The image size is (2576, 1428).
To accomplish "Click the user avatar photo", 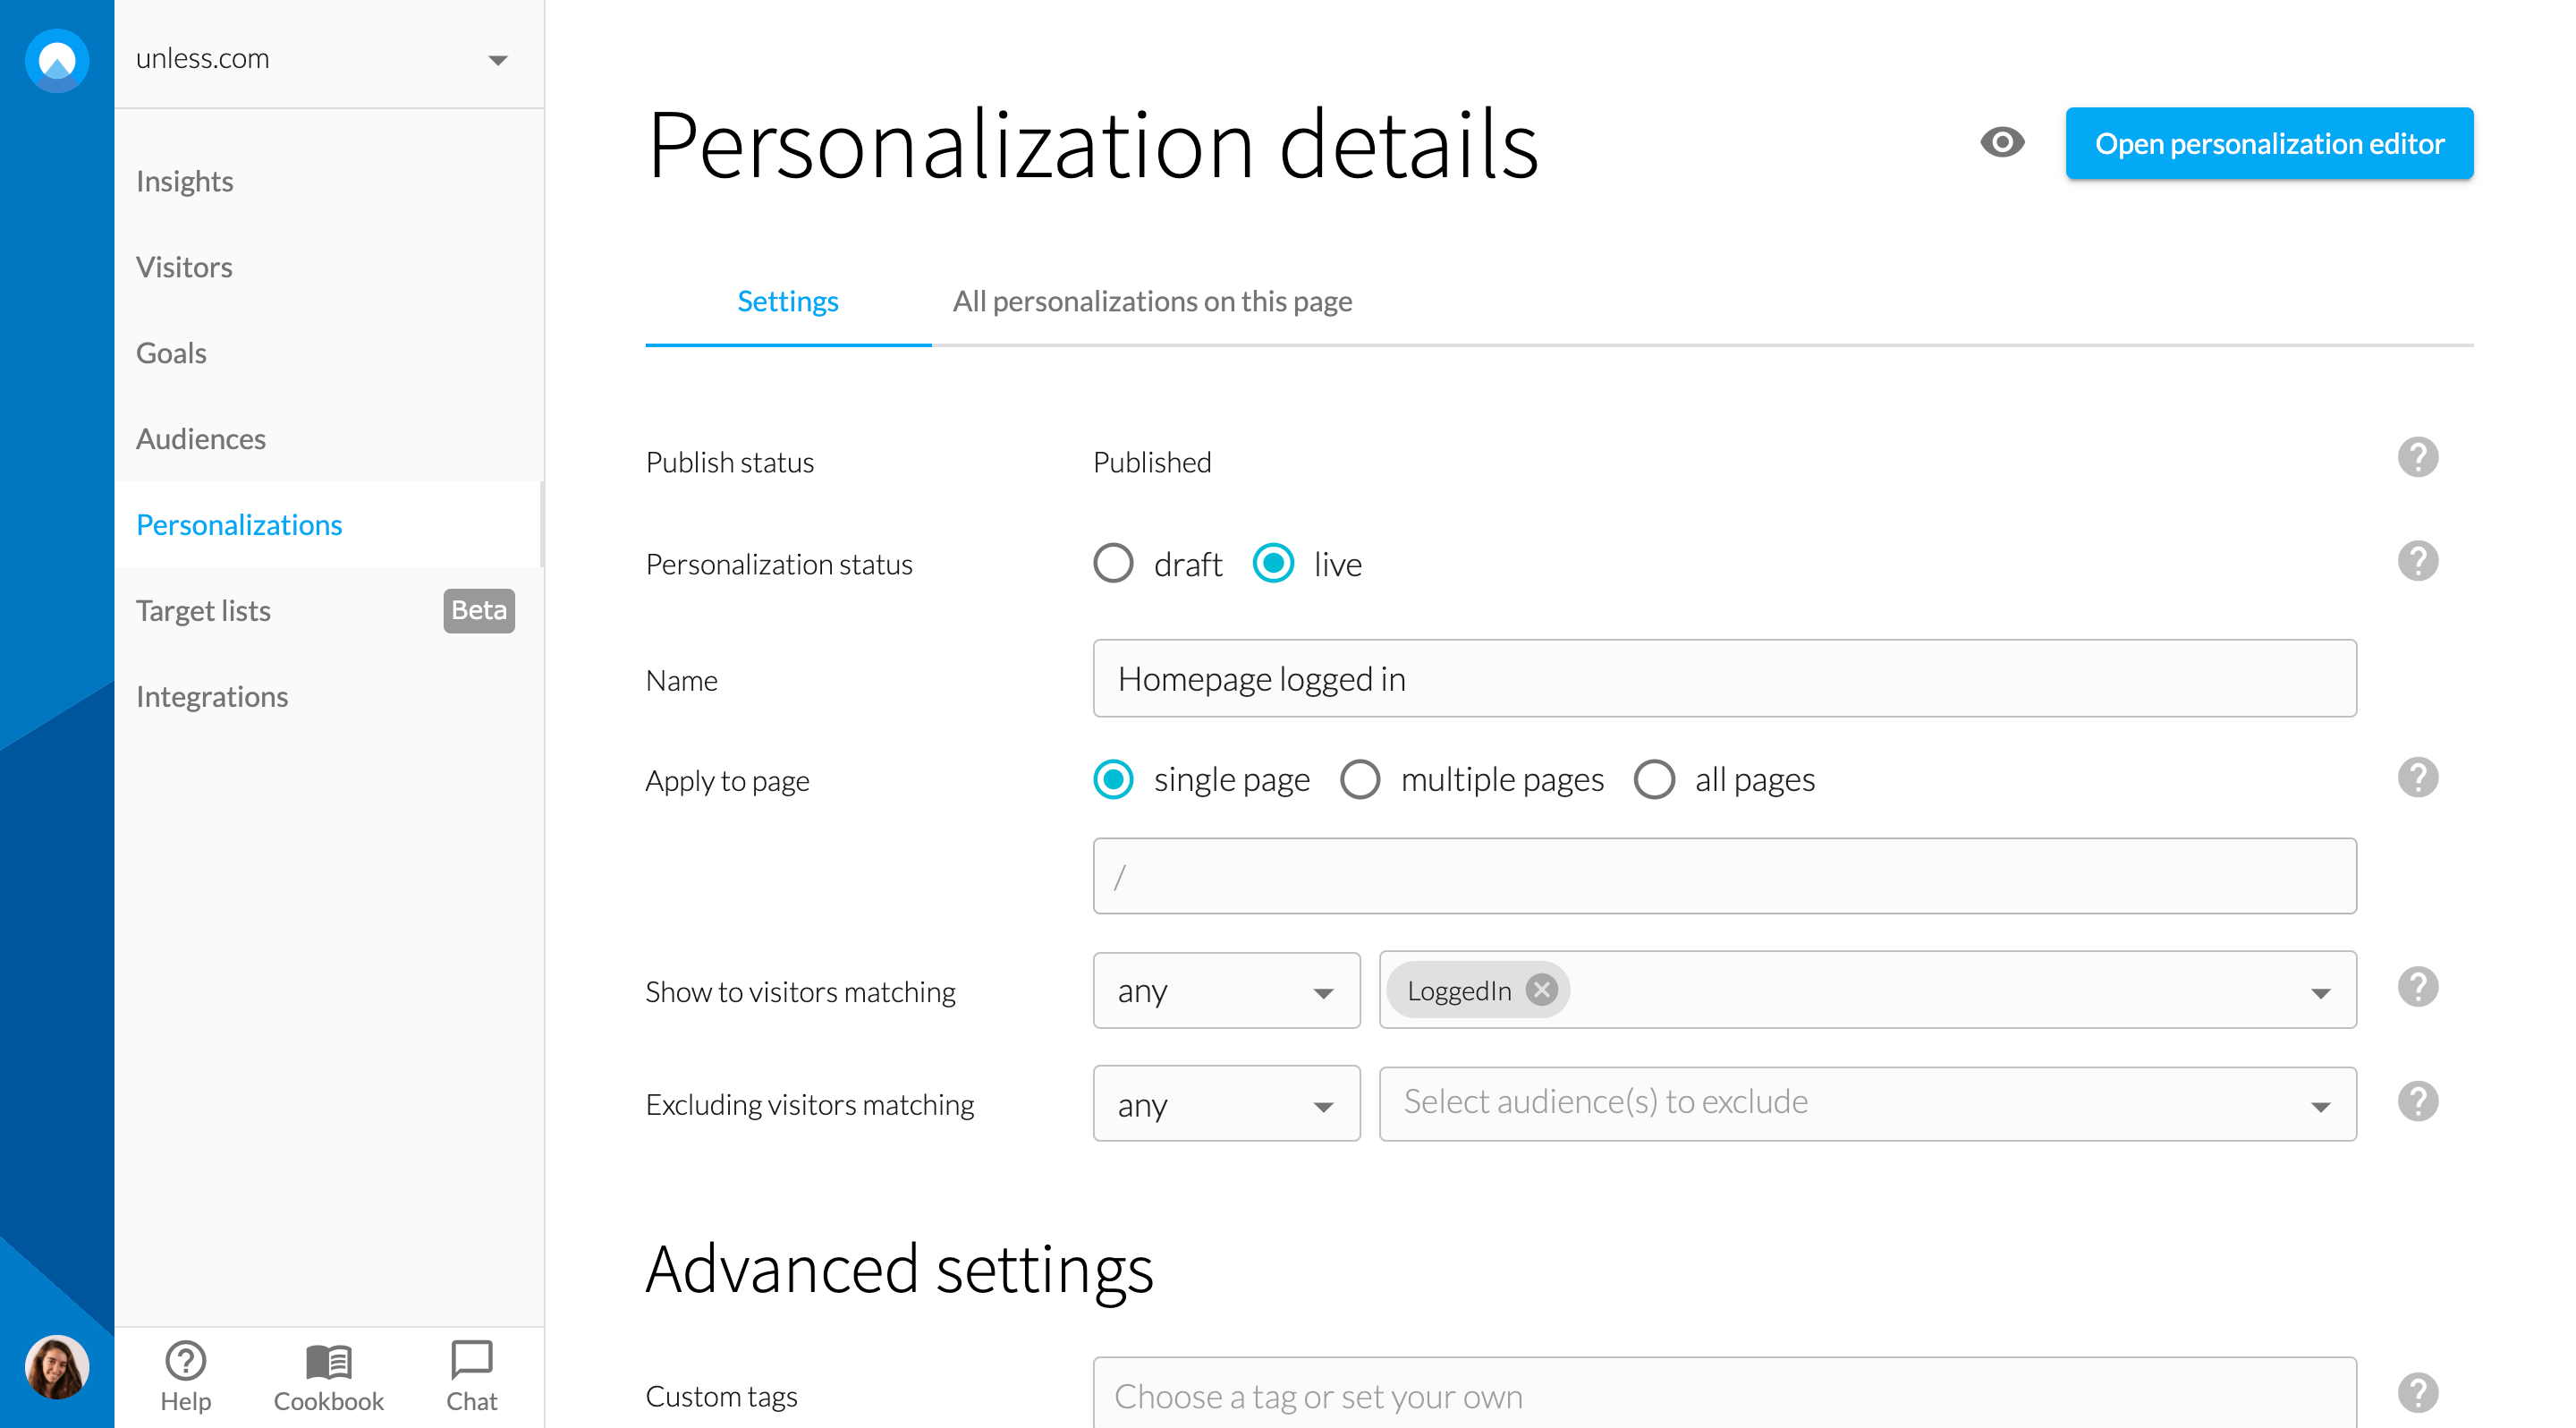I will pyautogui.click(x=57, y=1367).
